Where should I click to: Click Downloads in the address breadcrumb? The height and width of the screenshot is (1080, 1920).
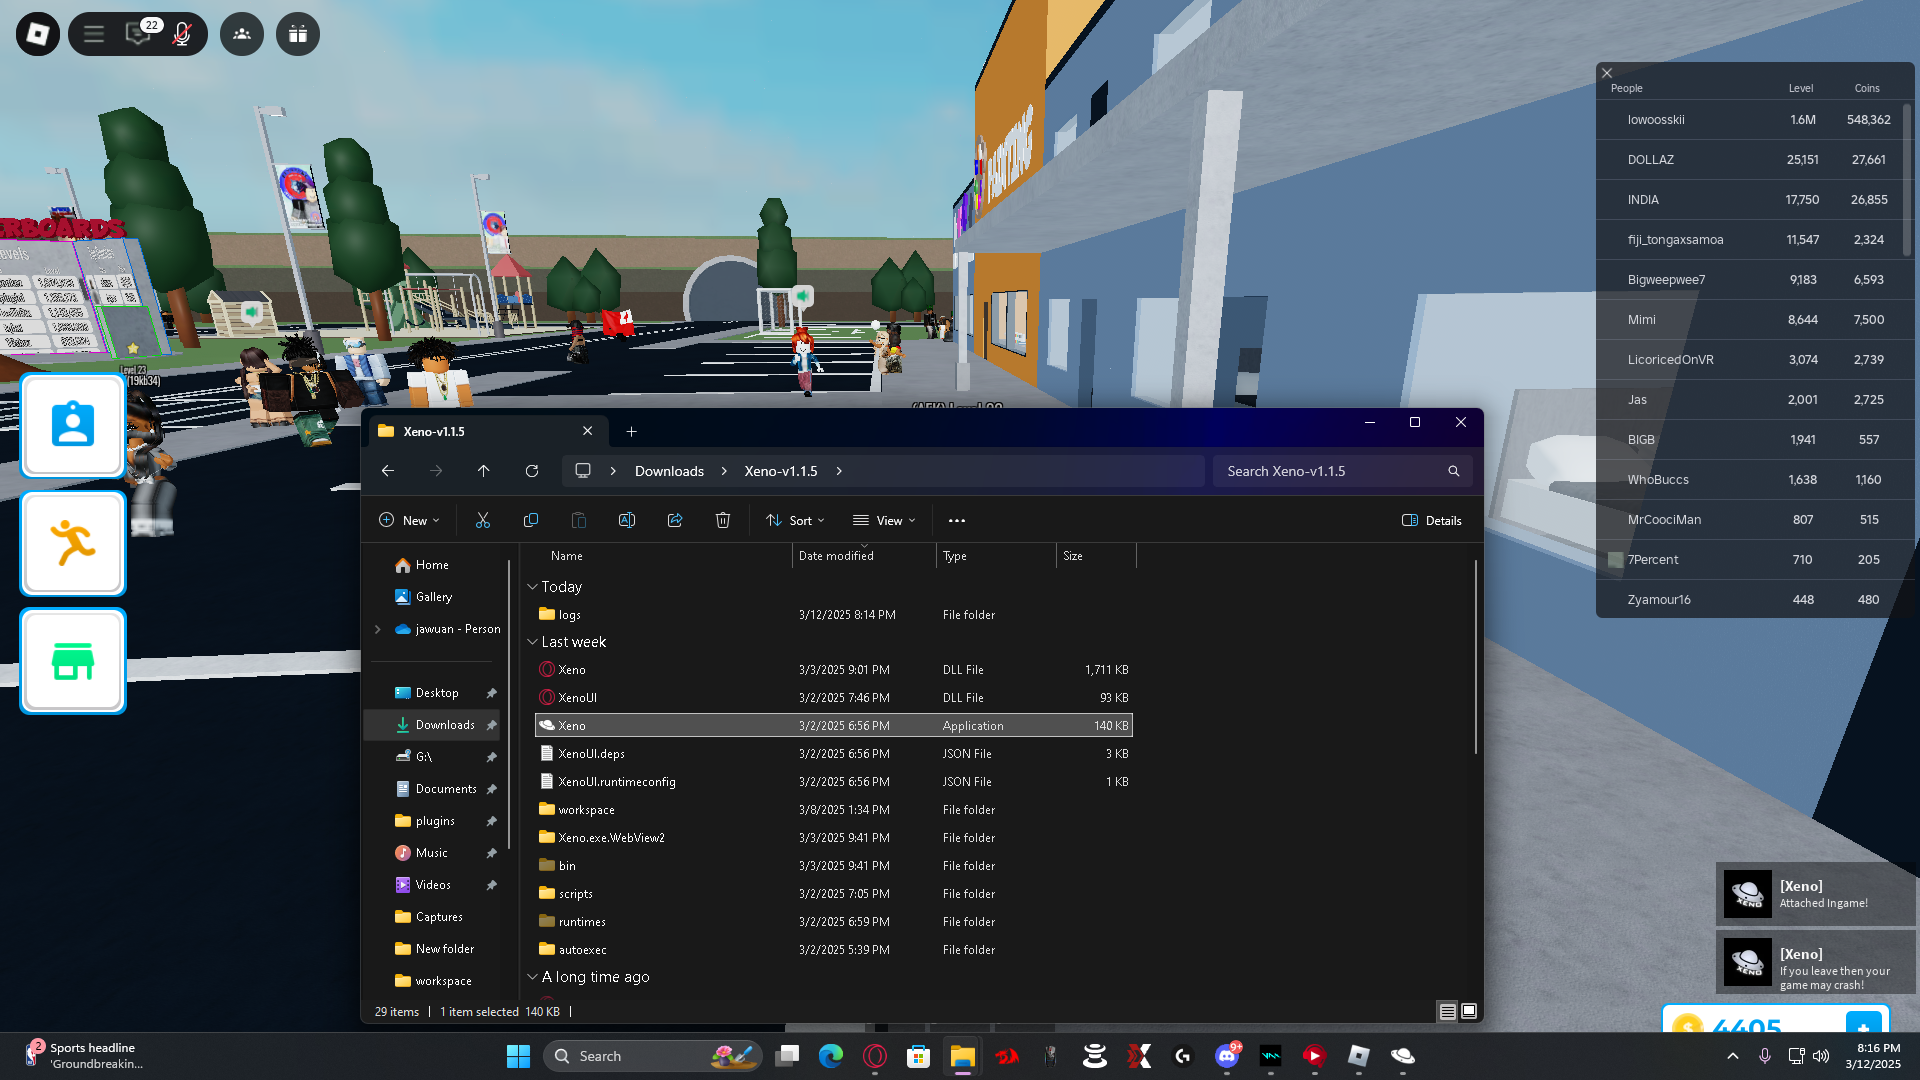(x=669, y=471)
